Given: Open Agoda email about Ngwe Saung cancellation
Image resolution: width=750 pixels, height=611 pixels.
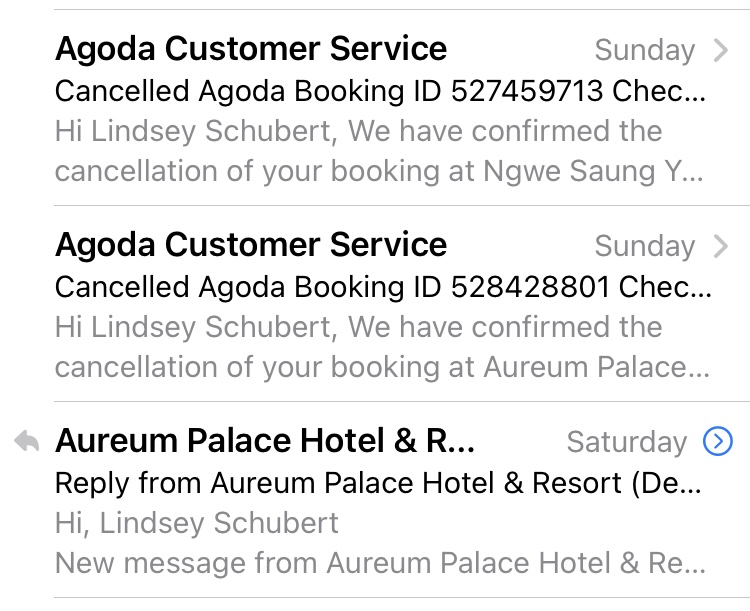Looking at the screenshot, I should (x=251, y=48).
